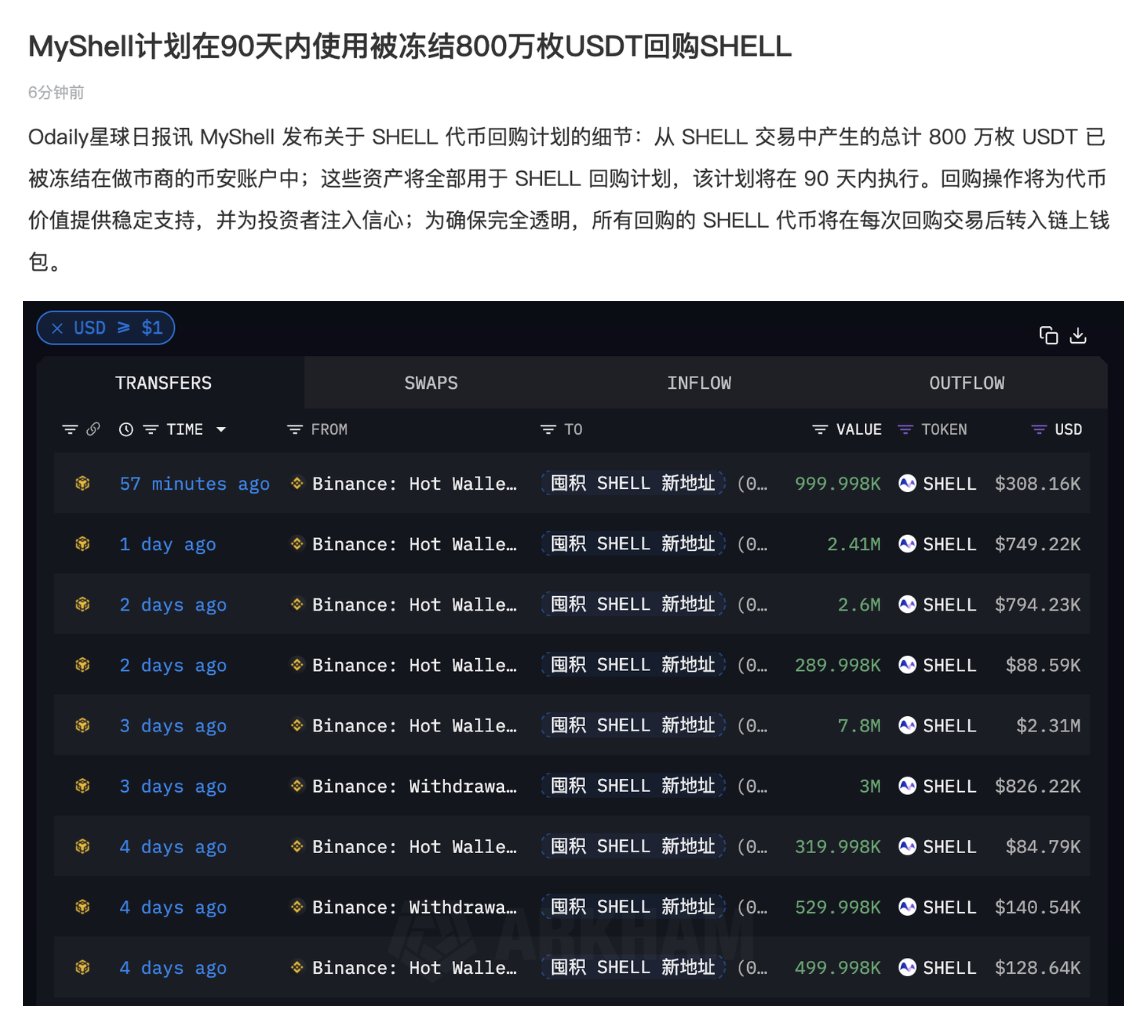Click chain icon of 57 minutes ago row

tap(83, 483)
